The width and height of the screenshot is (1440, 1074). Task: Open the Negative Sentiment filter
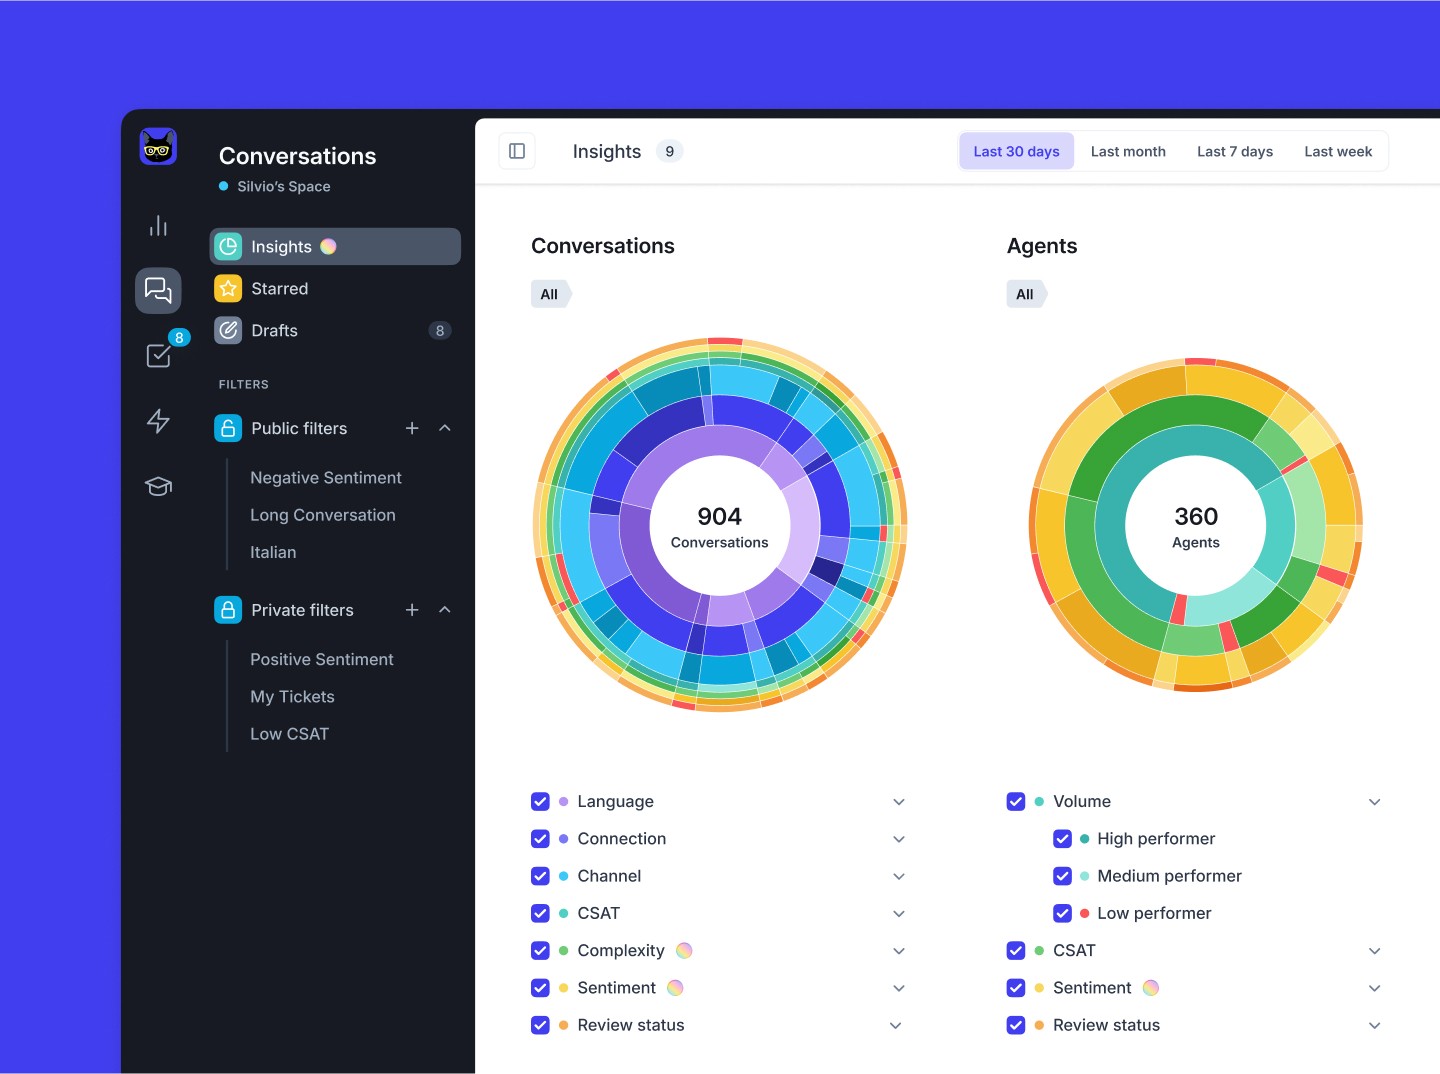tap(326, 478)
